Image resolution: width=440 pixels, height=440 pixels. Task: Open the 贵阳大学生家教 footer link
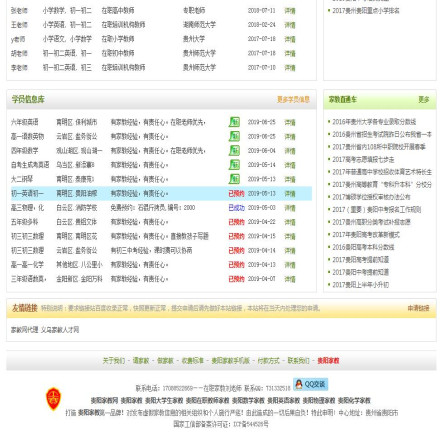[164, 400]
